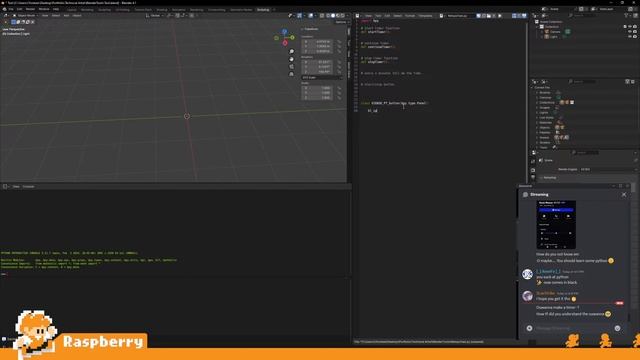The height and width of the screenshot is (360, 640).
Task: Switch to the Scripting workspace tab
Action: pyautogui.click(x=263, y=9)
